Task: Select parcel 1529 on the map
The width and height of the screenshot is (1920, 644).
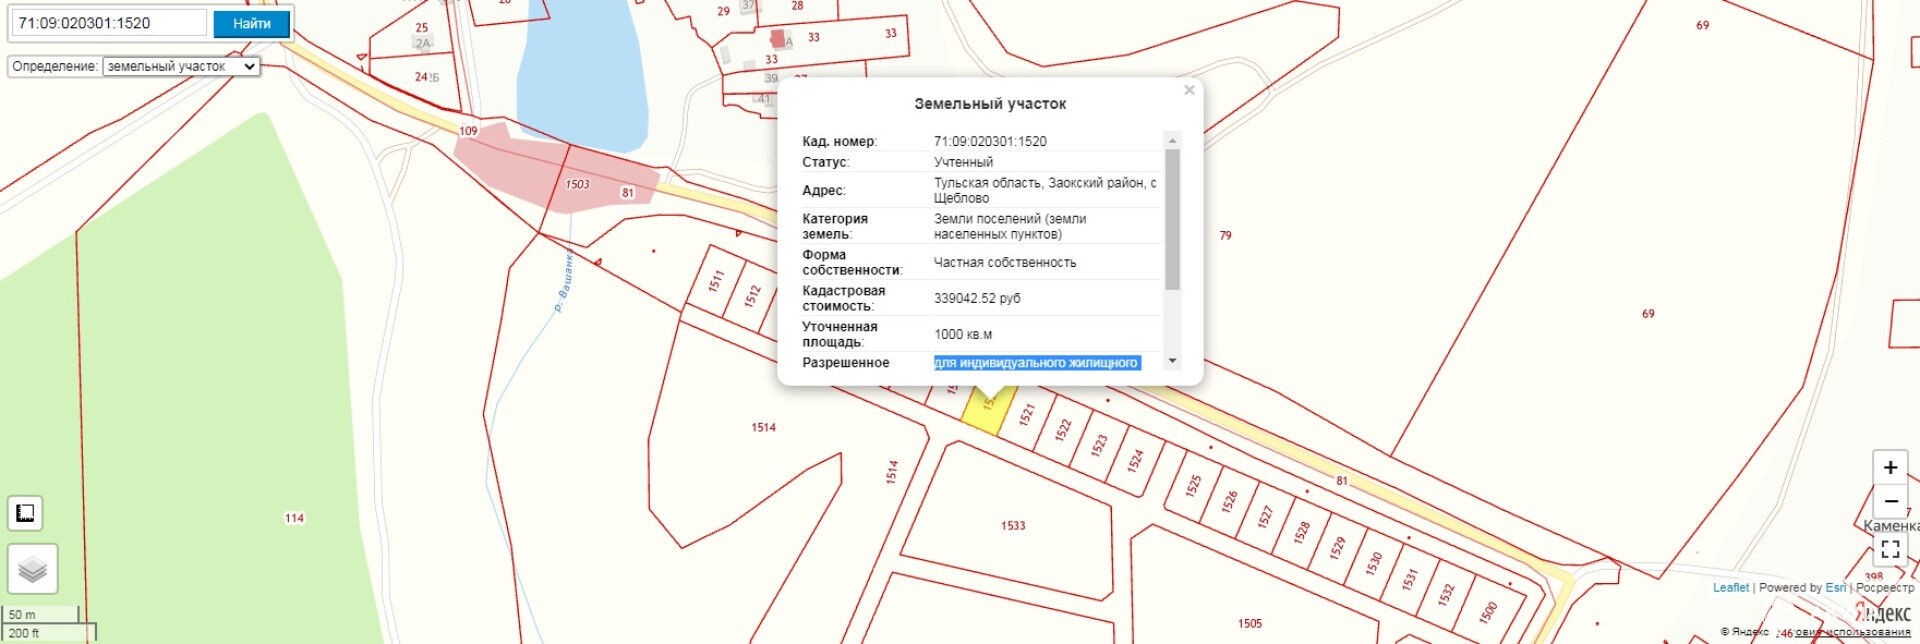Action: click(x=1337, y=547)
